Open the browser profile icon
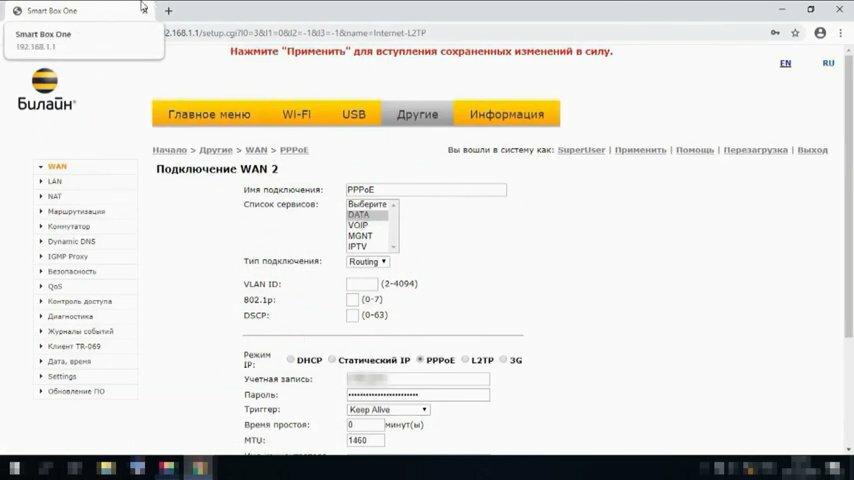This screenshot has height=480, width=854. tap(820, 33)
